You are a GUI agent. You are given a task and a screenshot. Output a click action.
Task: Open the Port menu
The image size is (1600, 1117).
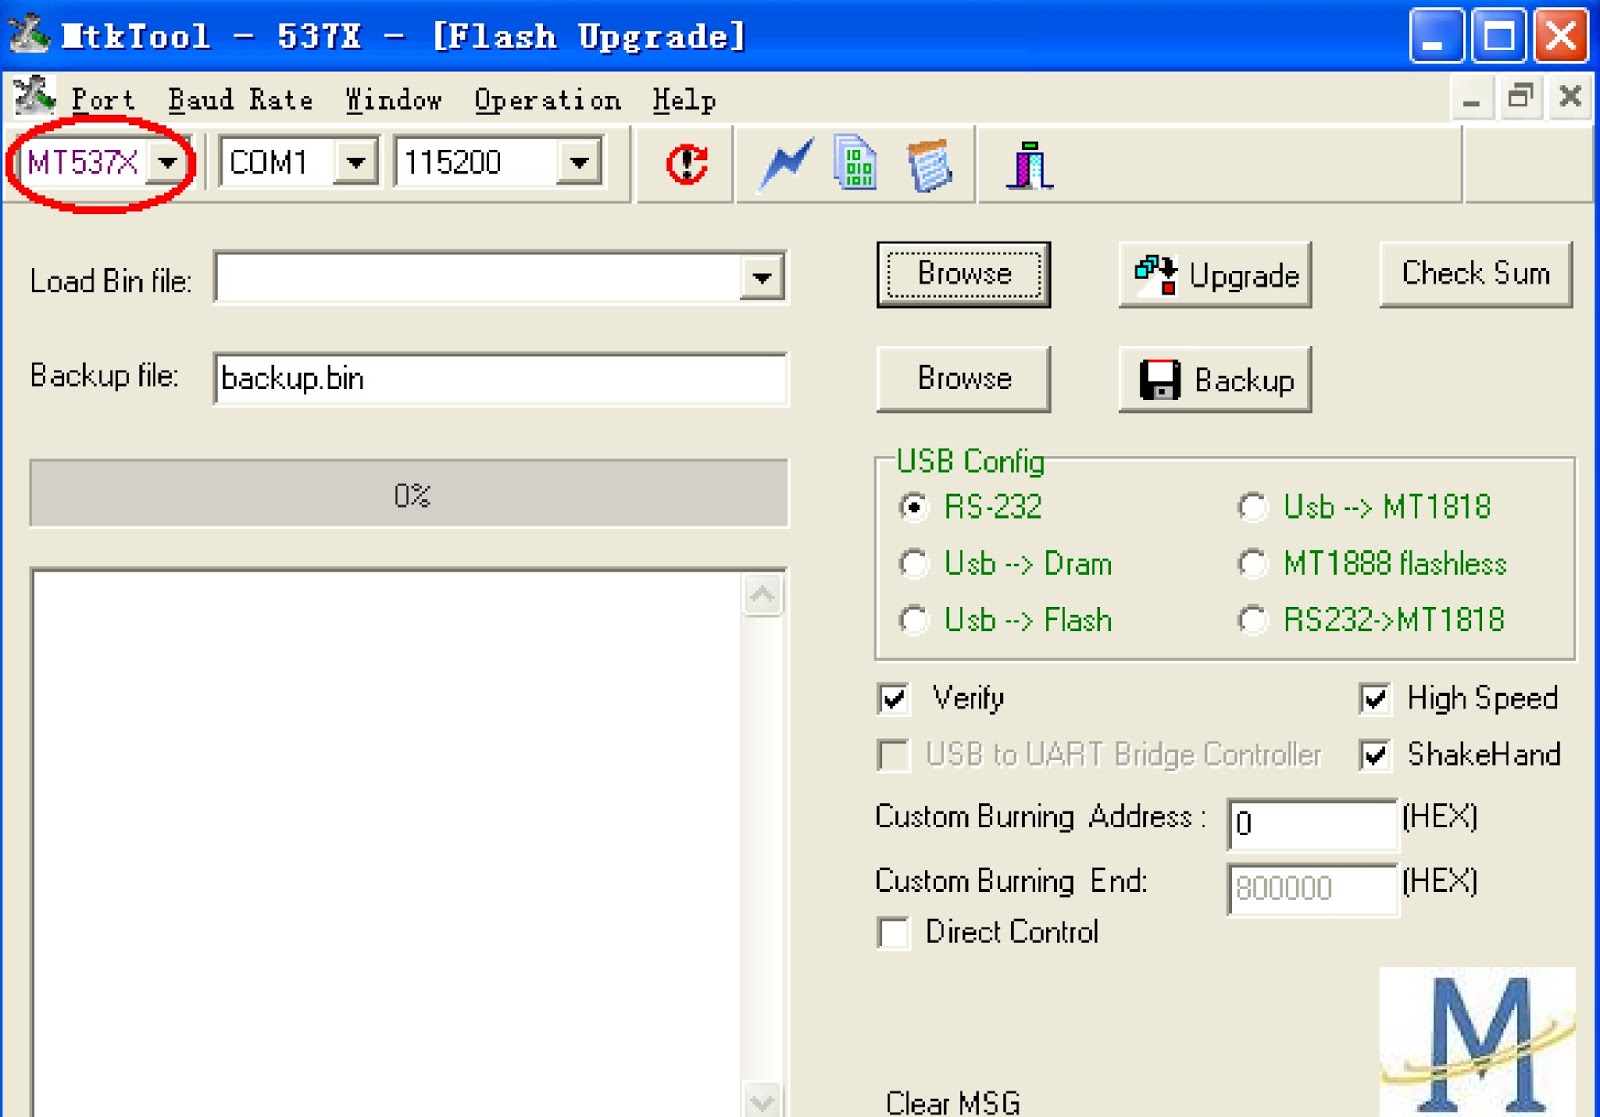click(102, 99)
